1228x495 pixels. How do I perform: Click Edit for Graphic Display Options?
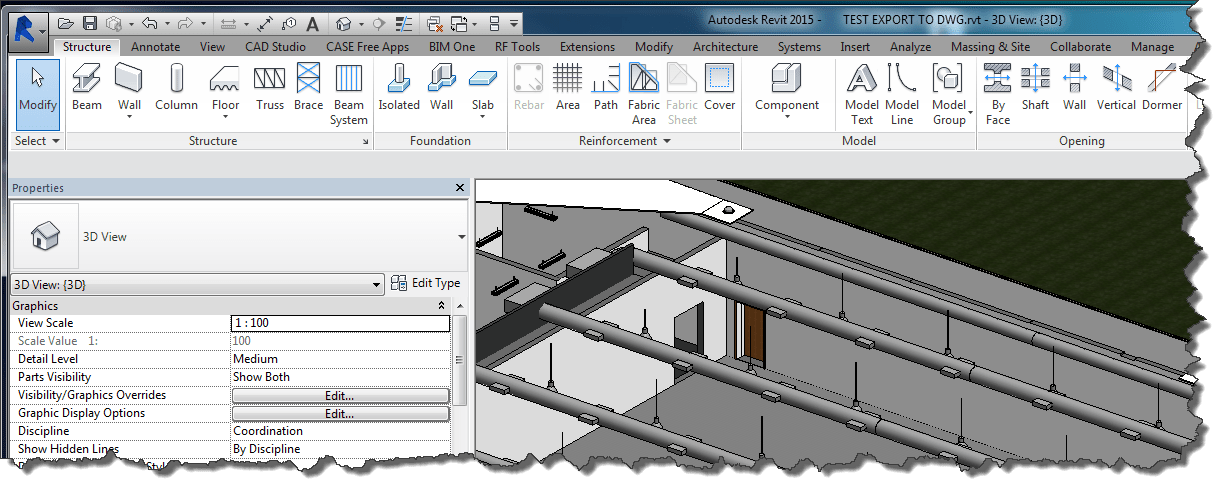(x=340, y=413)
